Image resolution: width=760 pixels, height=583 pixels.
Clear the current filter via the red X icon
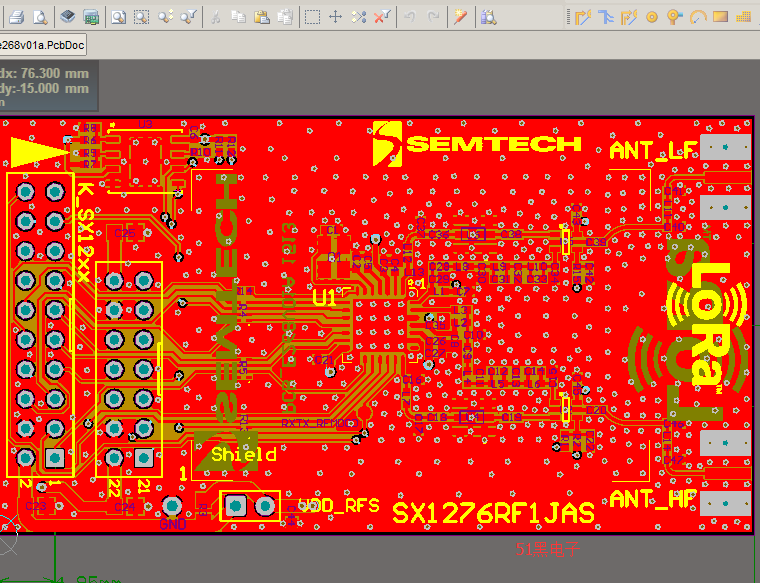pos(382,17)
